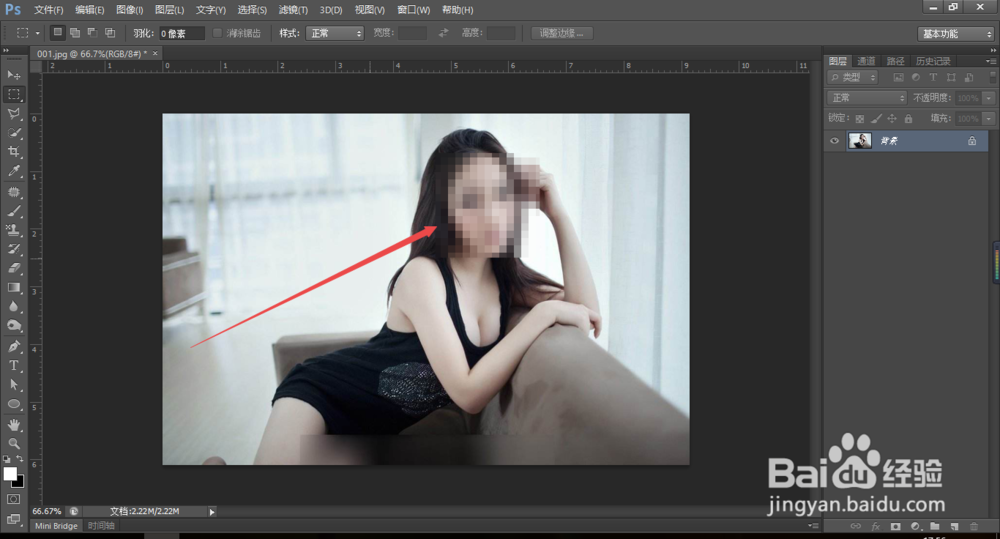Select the Crop tool

click(13, 152)
